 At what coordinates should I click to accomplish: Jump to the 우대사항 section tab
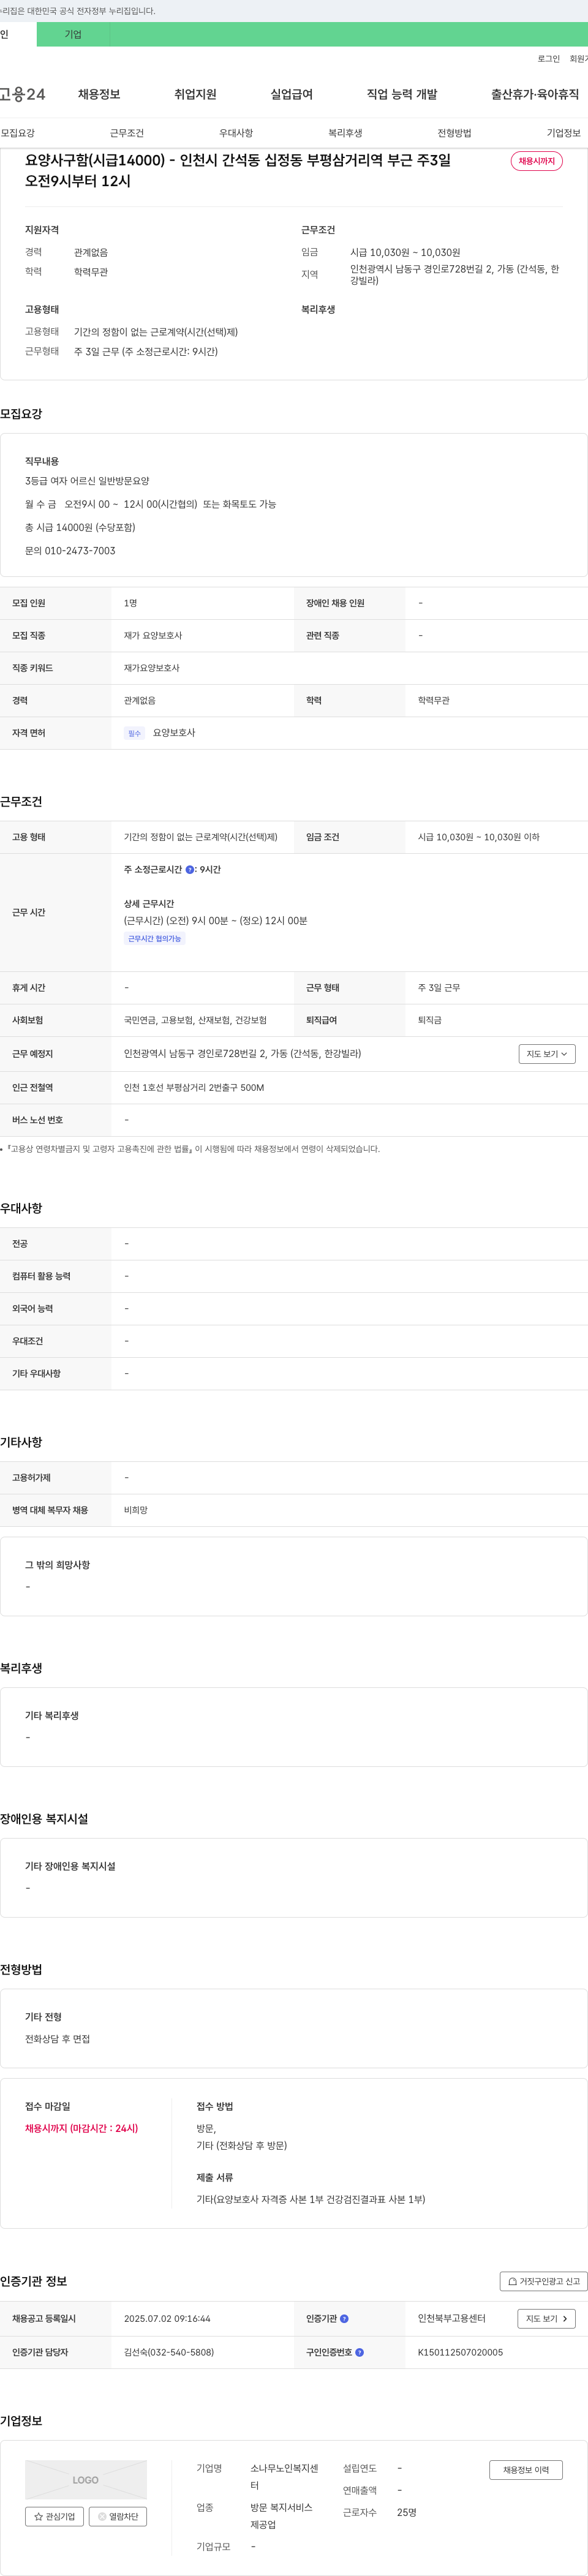[236, 133]
